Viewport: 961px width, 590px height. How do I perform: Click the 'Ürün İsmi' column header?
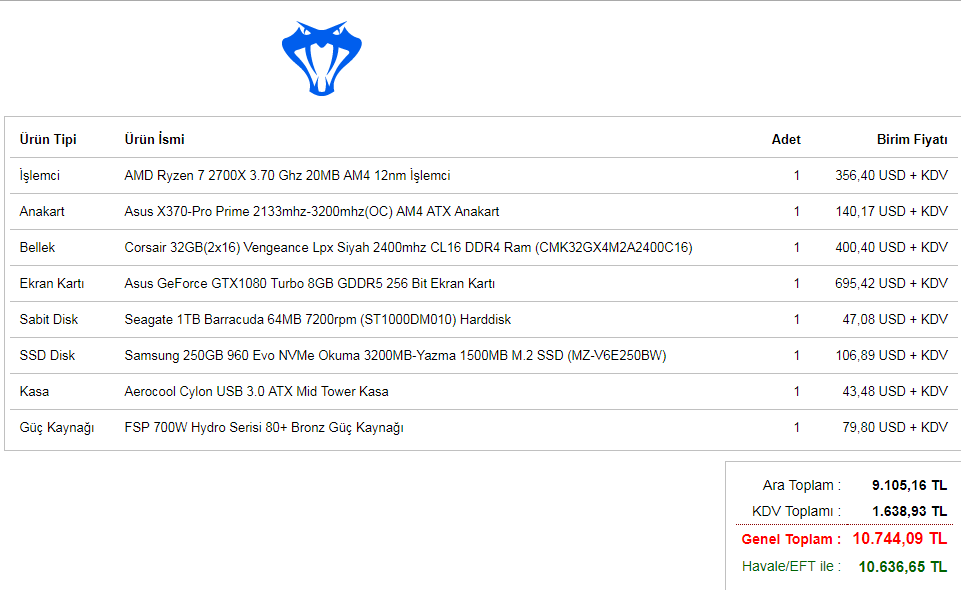(154, 140)
